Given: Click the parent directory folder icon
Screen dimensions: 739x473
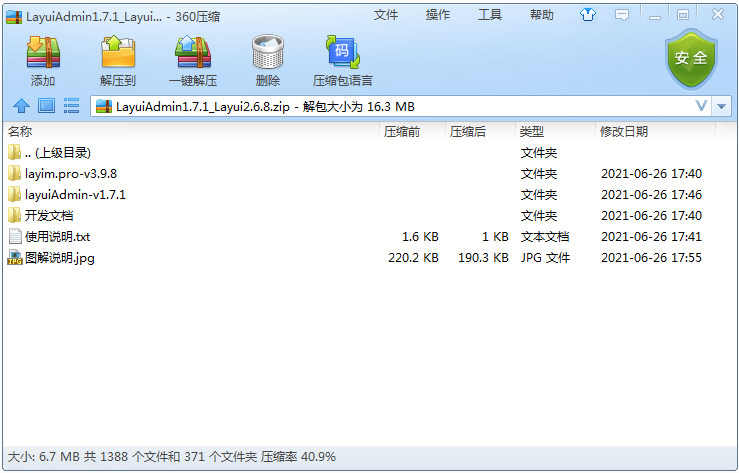Looking at the screenshot, I should coord(15,153).
